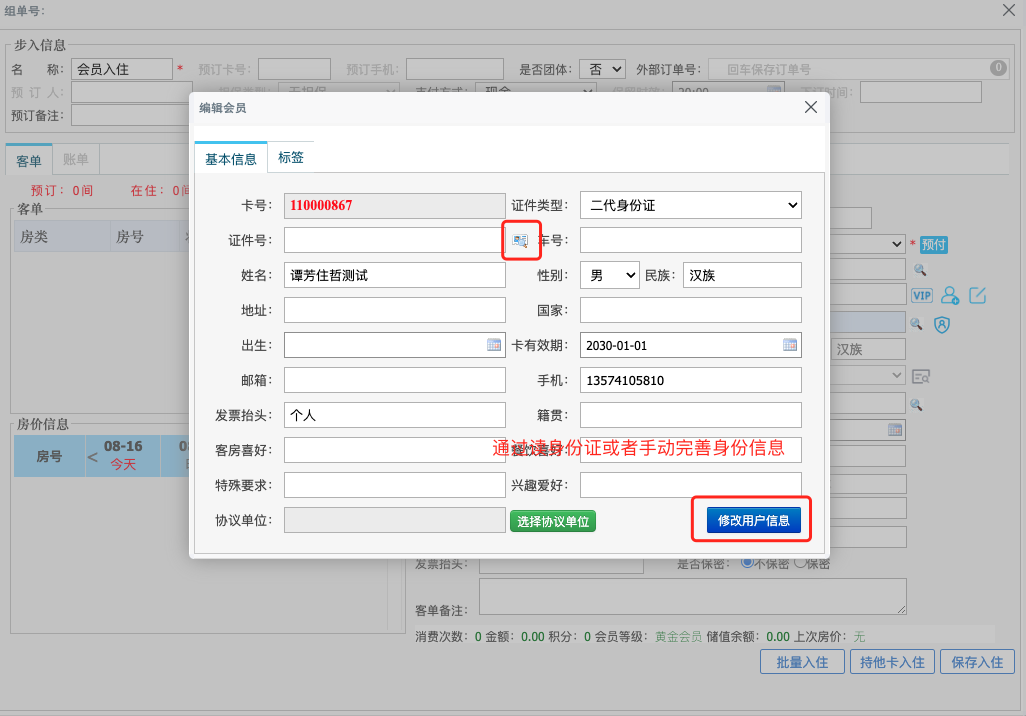This screenshot has height=716, width=1026.
Task: Click the 持他卡入住 button
Action: pos(893,662)
